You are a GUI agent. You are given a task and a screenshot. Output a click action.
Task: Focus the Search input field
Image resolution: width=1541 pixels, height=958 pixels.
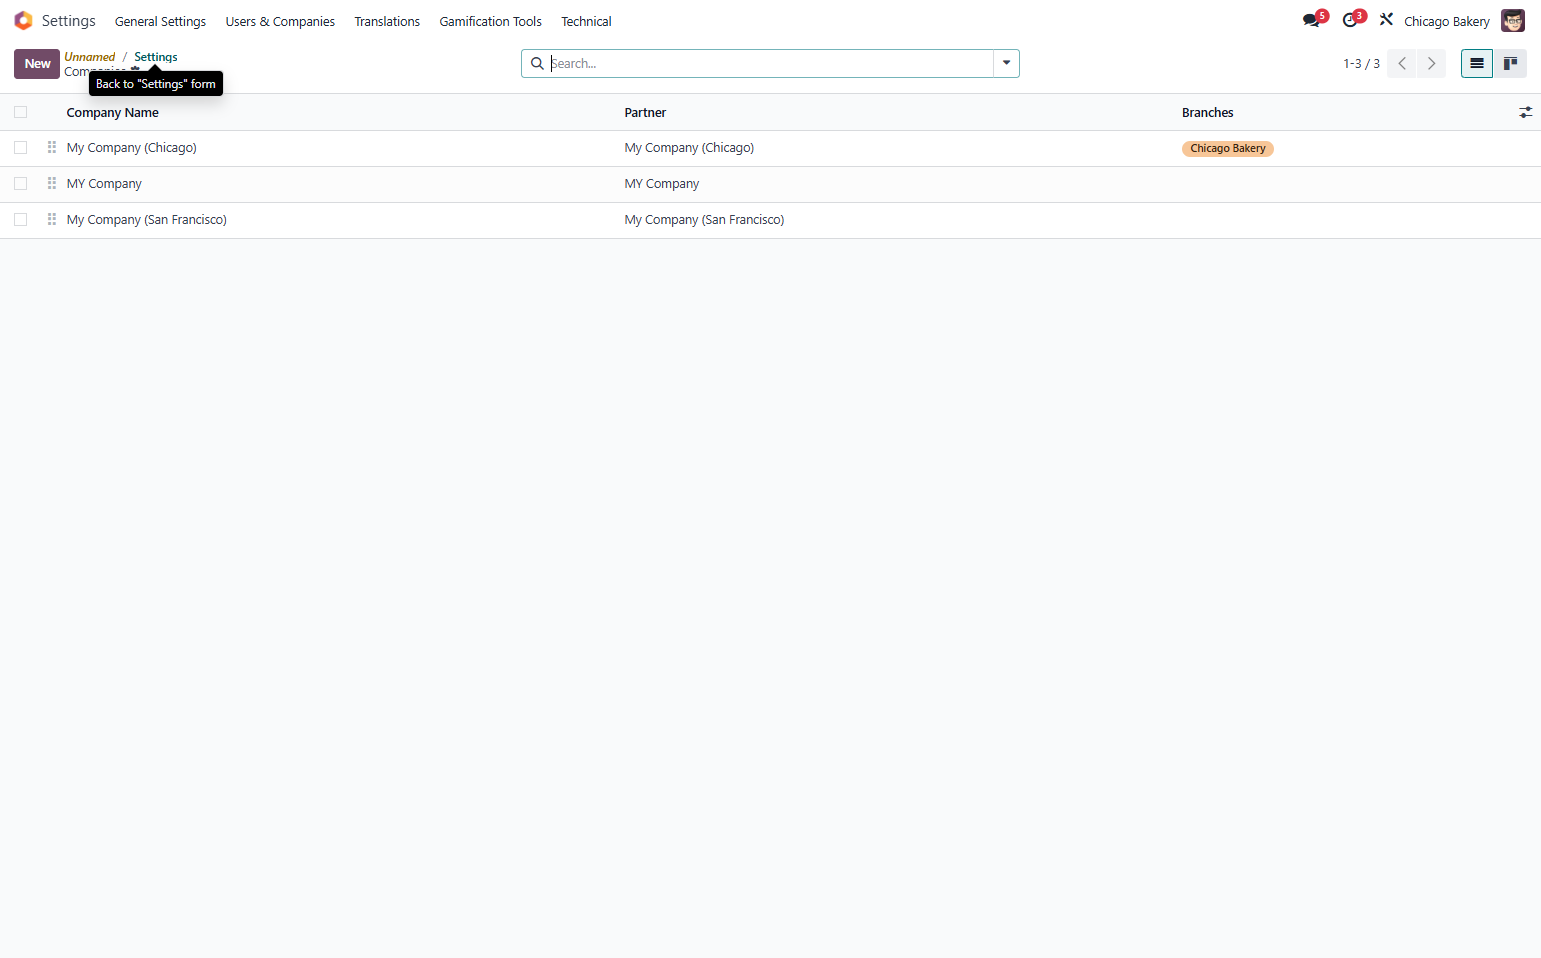pyautogui.click(x=770, y=64)
